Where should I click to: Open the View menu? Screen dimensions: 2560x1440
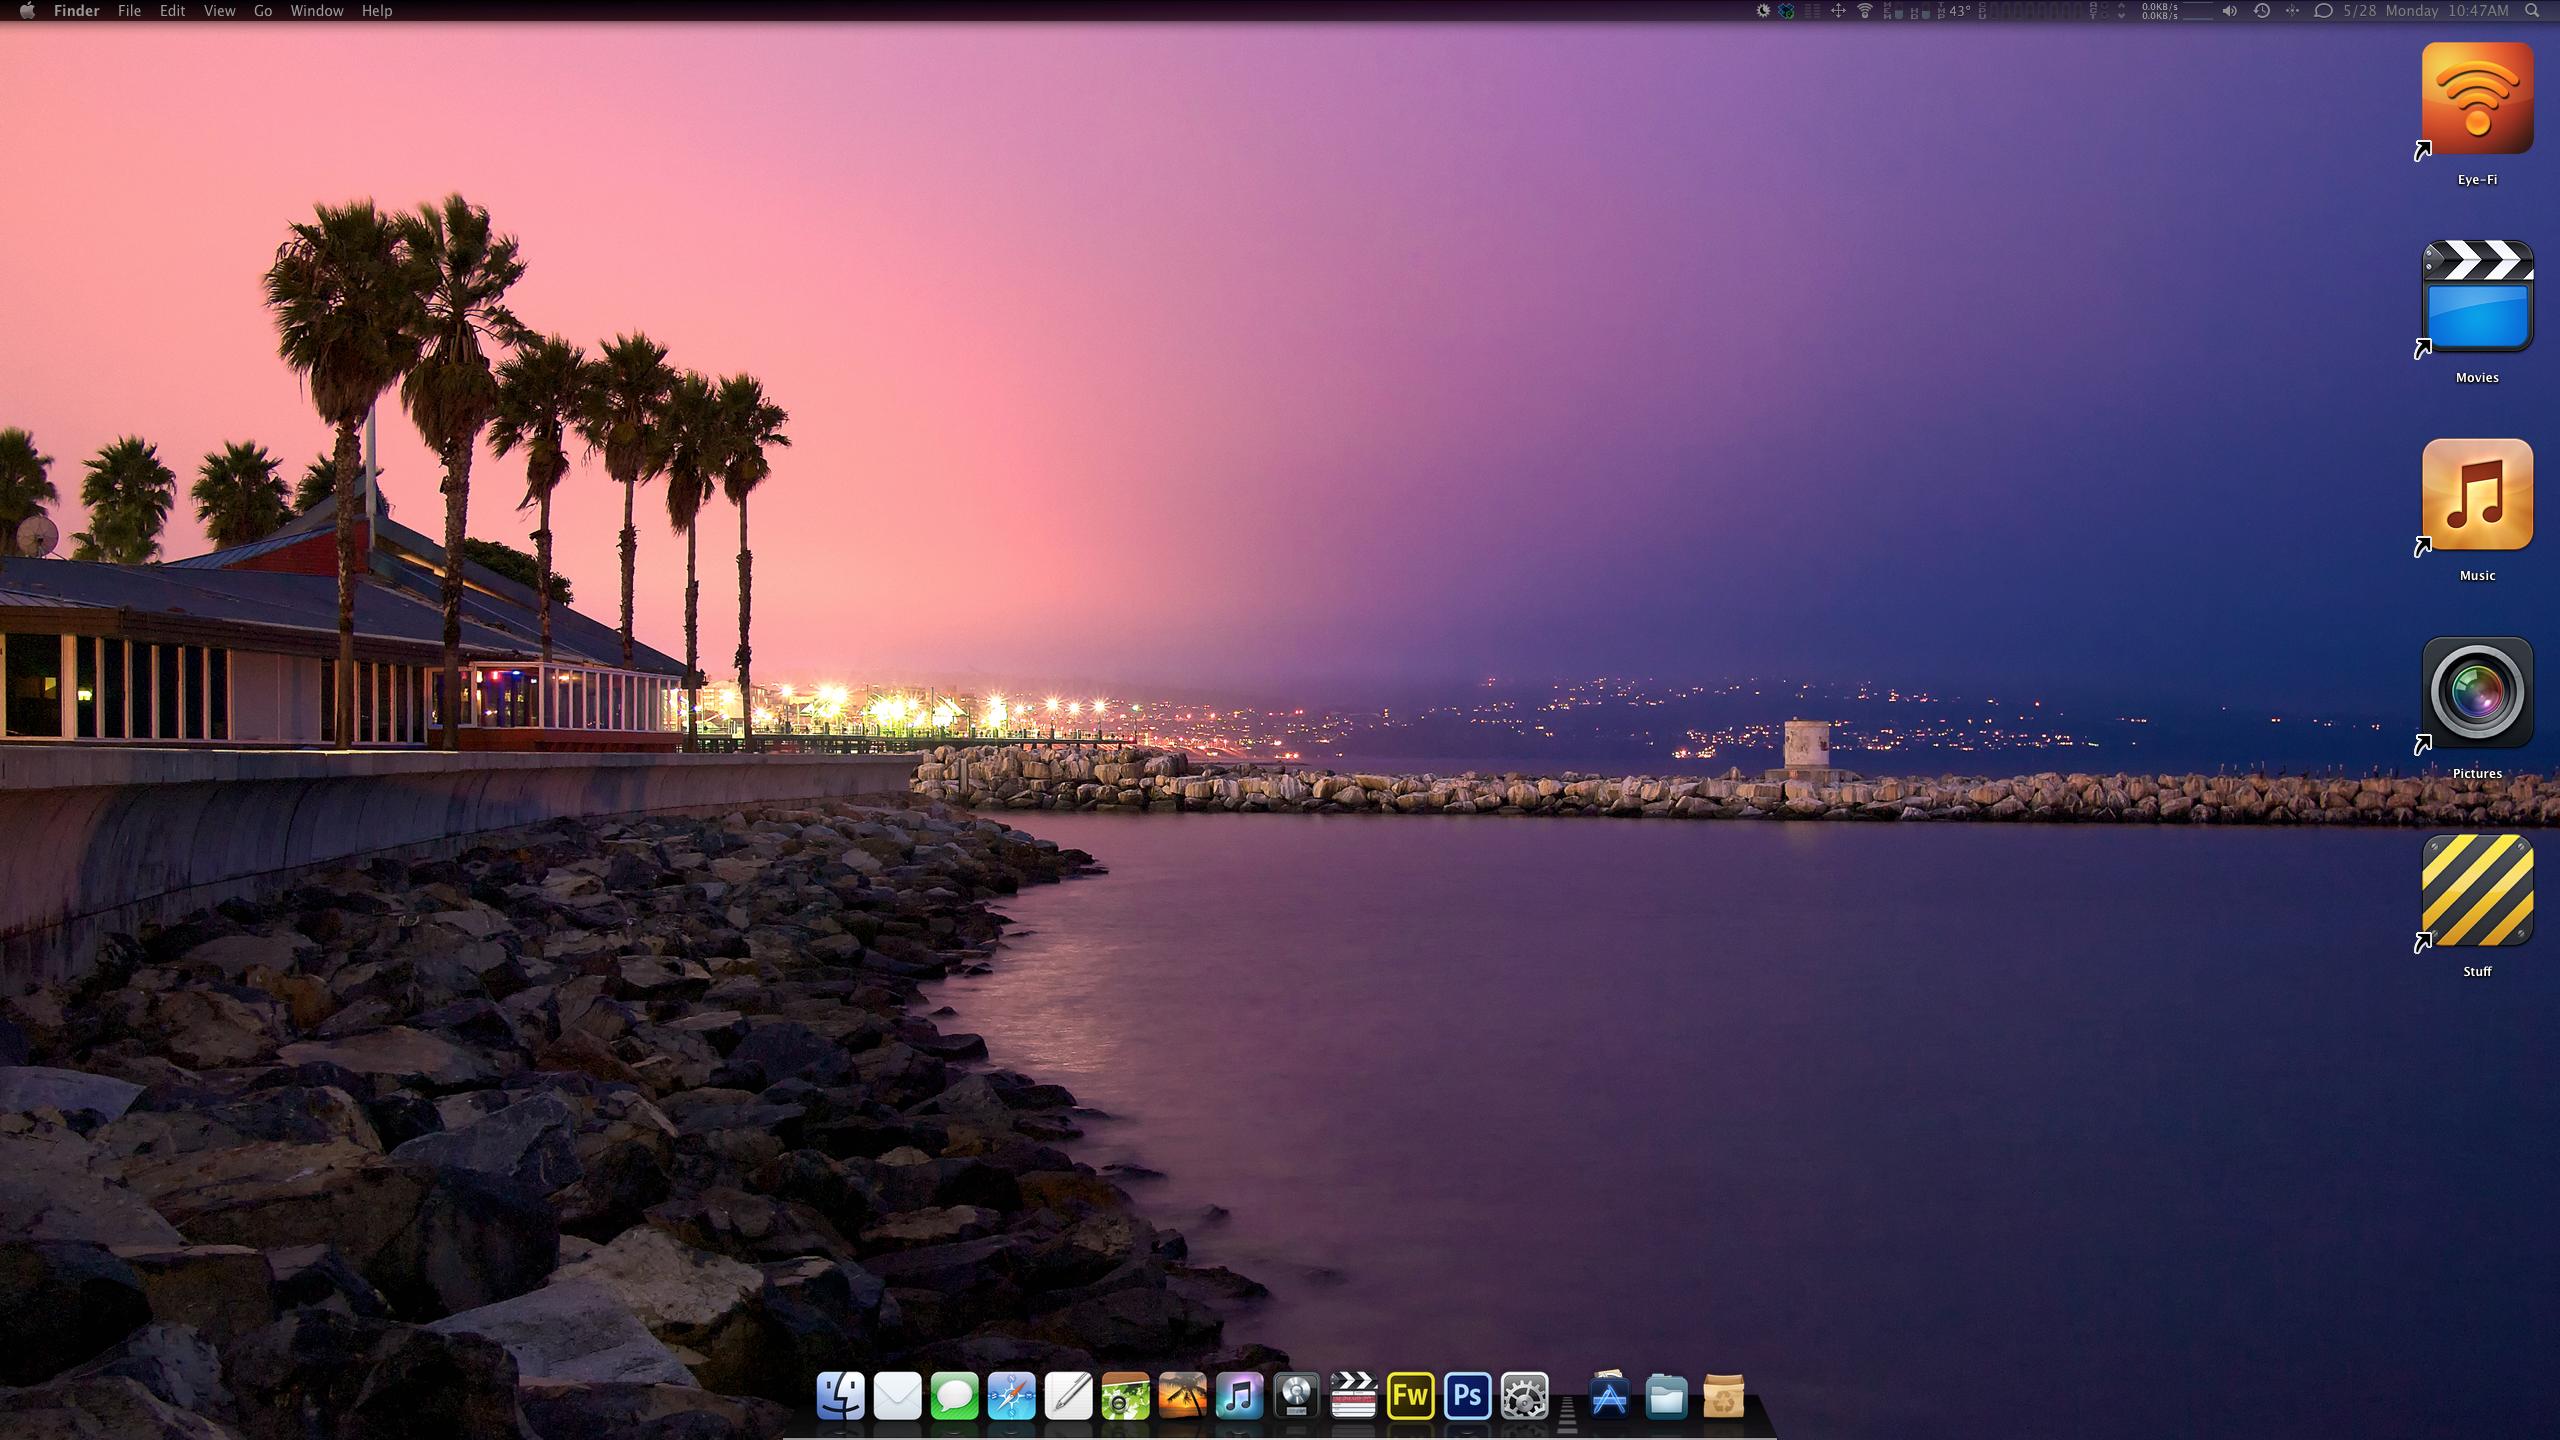[219, 11]
